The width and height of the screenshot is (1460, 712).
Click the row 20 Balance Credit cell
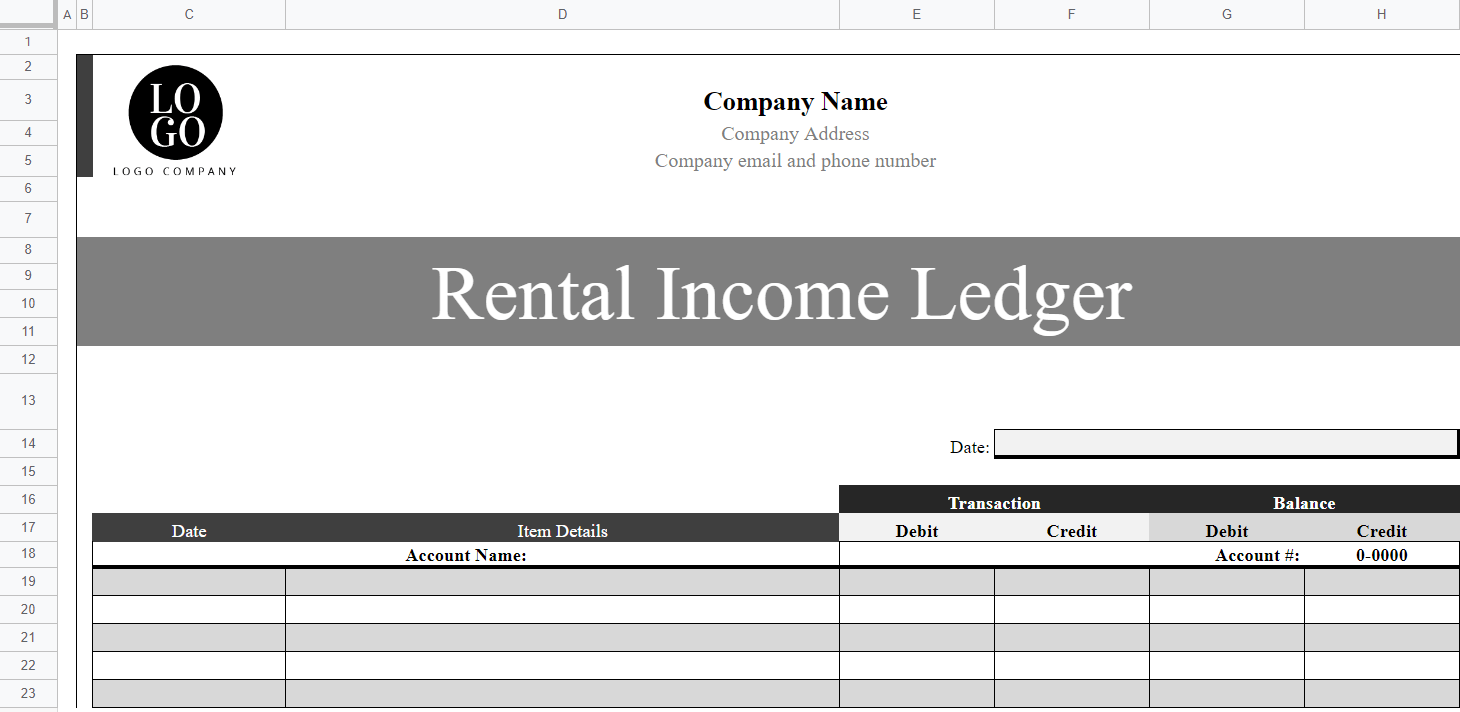[1382, 609]
